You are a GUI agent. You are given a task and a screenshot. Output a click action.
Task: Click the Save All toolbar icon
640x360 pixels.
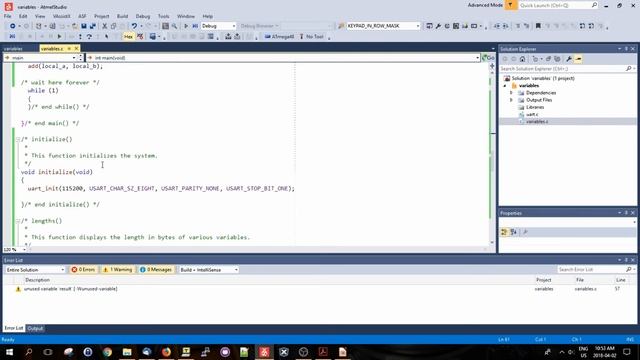[x=93, y=26]
